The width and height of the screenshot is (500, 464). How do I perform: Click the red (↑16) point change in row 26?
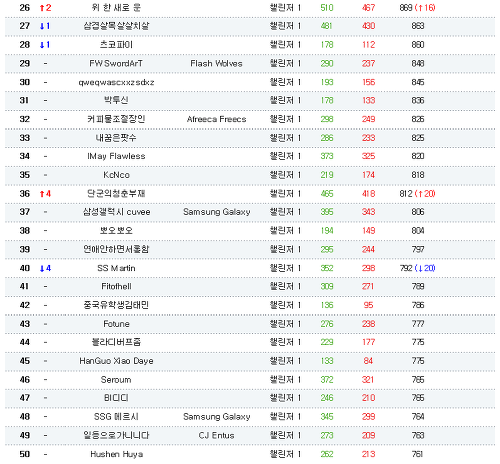pos(425,8)
